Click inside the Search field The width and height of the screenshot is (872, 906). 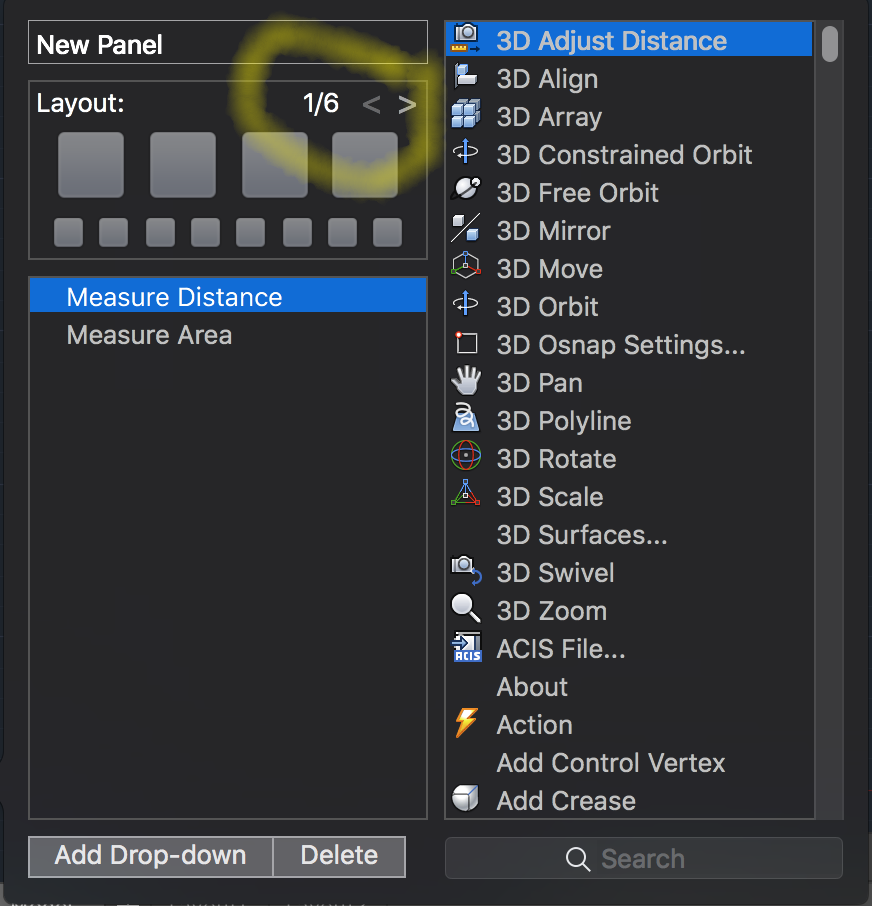pyautogui.click(x=643, y=858)
